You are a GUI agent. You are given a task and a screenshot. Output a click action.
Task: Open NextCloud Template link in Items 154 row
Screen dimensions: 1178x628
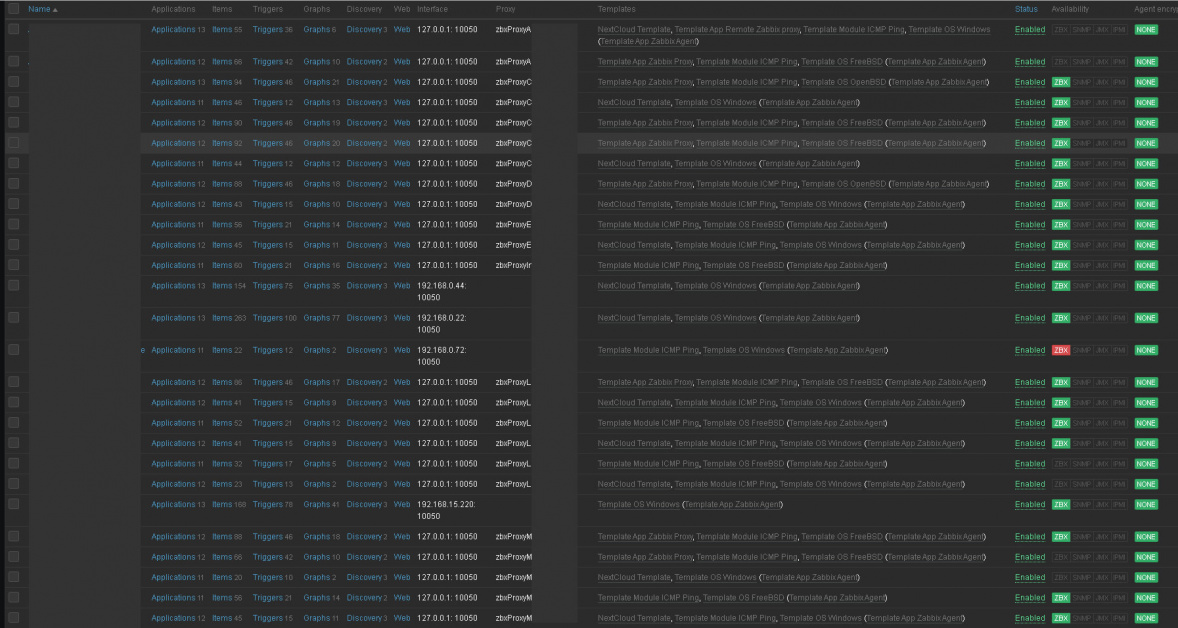634,285
